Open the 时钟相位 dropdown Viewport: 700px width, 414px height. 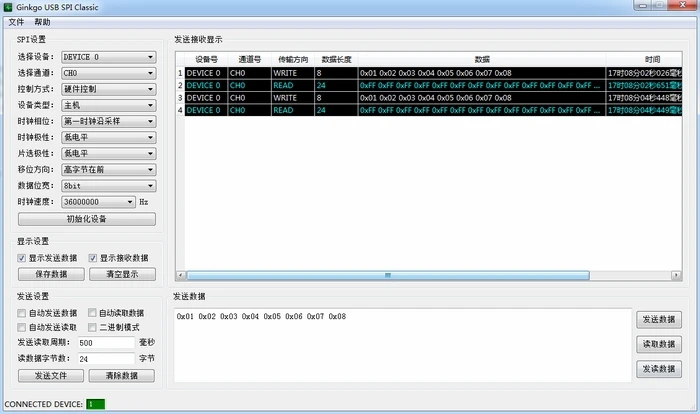click(108, 121)
